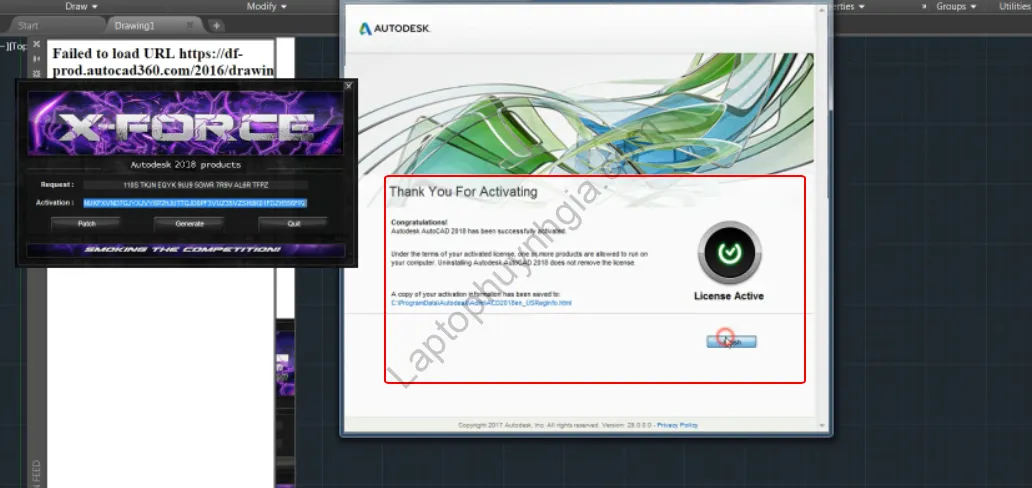Close the Design Feed palette X icon

click(37, 45)
